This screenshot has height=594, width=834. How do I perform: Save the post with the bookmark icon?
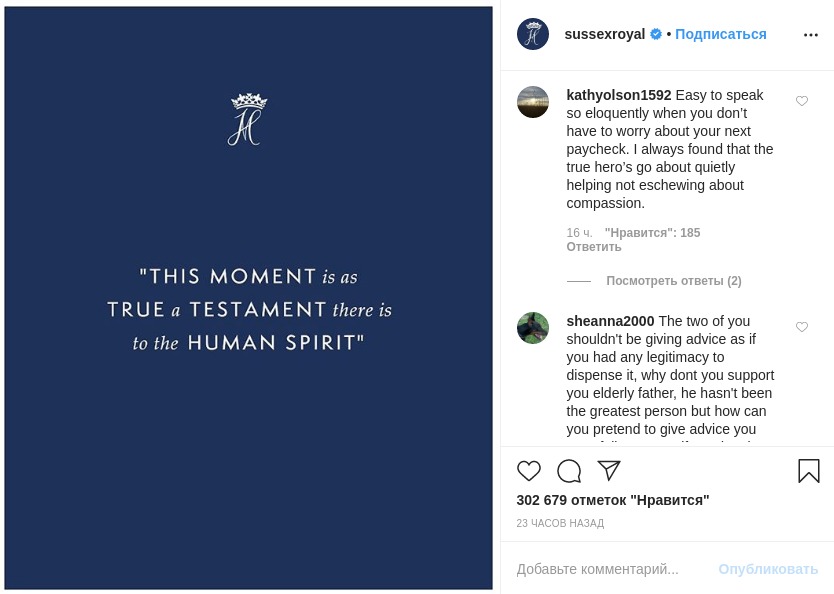click(808, 471)
